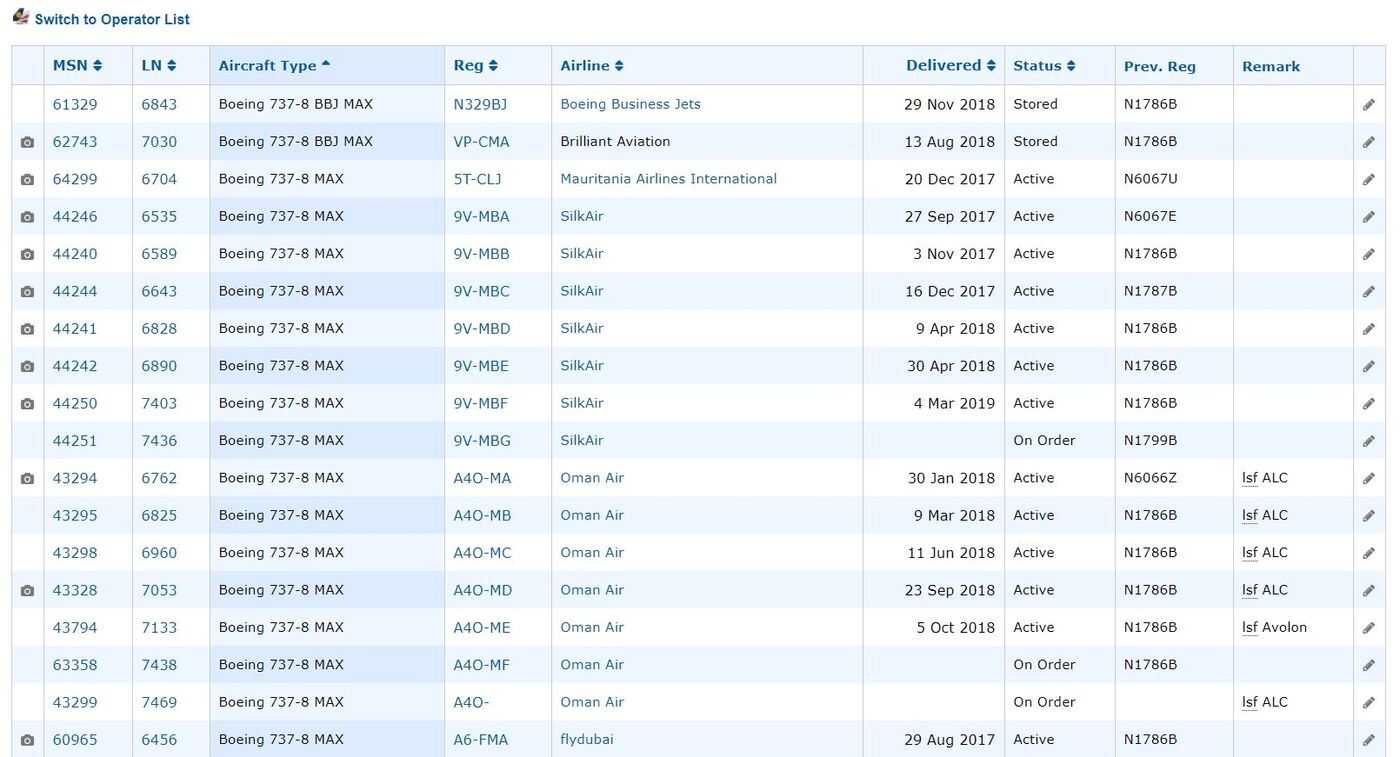View photos for A6-FMA flydubai row
Image resolution: width=1400 pixels, height=757 pixels.
tap(27, 741)
